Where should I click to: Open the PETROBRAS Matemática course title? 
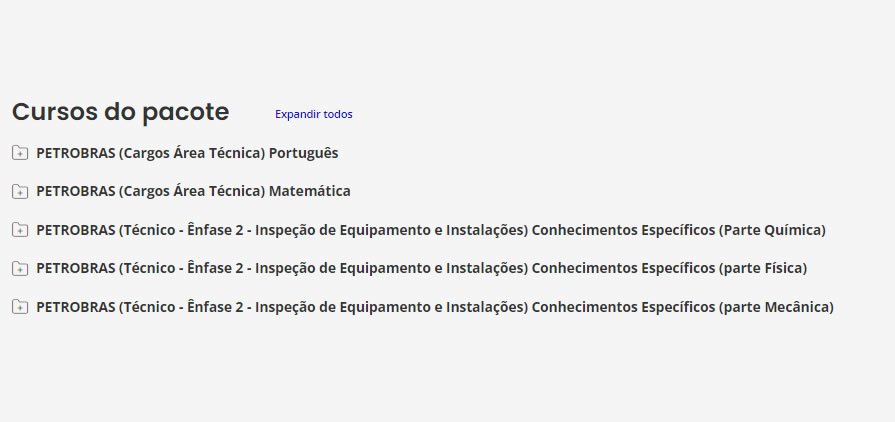pos(193,191)
